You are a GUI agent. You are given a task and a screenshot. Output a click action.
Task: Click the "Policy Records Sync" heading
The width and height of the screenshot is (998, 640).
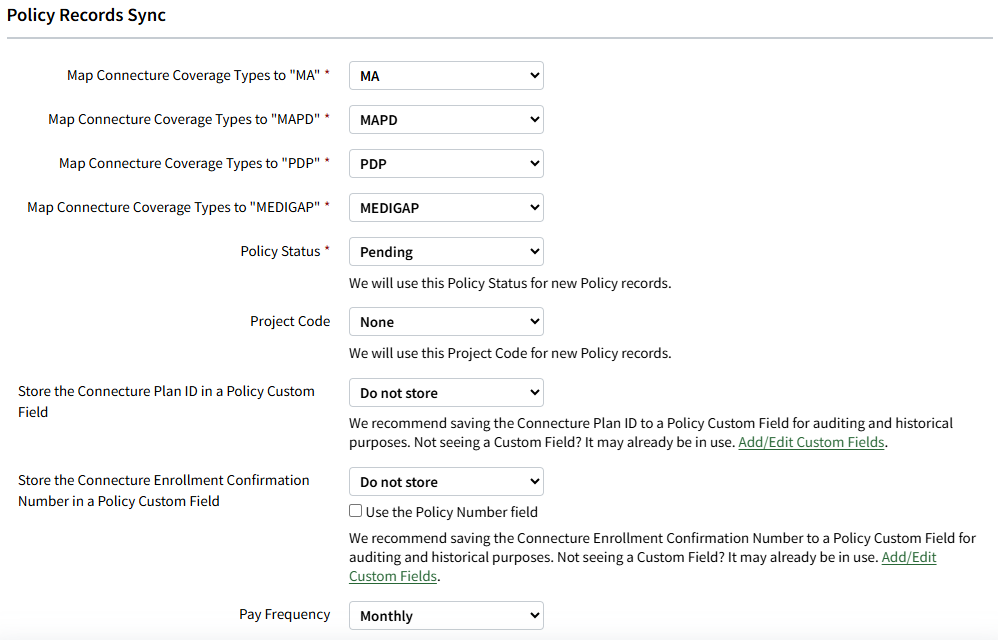pyautogui.click(x=87, y=15)
